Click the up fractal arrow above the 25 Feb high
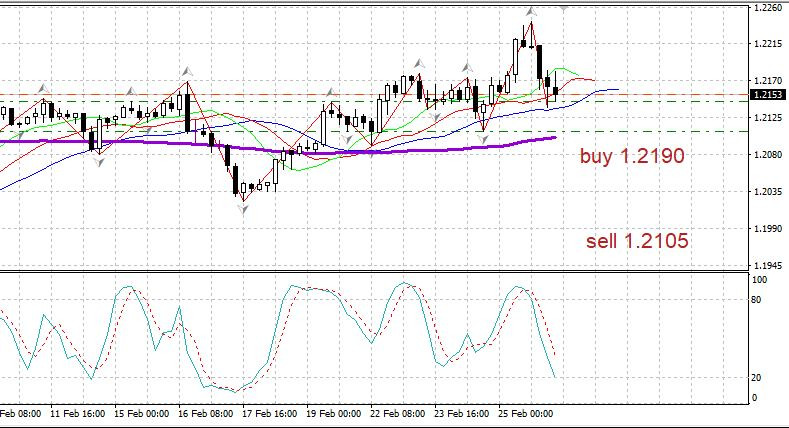 pyautogui.click(x=531, y=11)
